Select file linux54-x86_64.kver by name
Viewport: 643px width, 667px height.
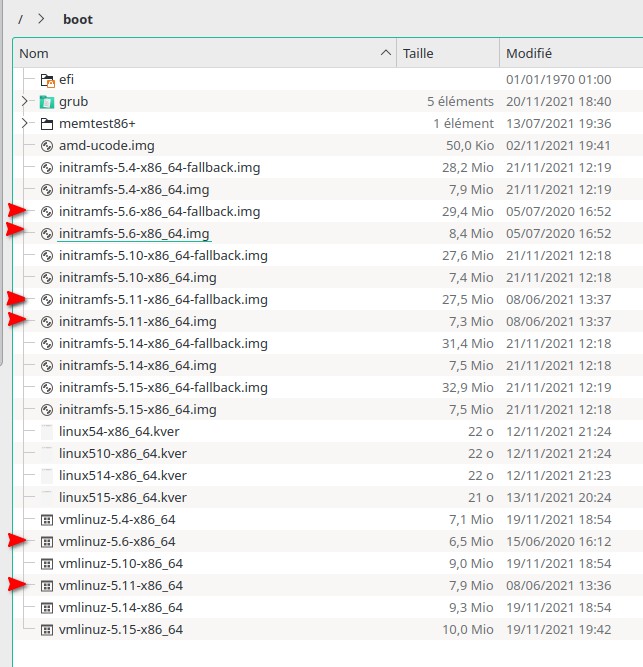point(119,432)
